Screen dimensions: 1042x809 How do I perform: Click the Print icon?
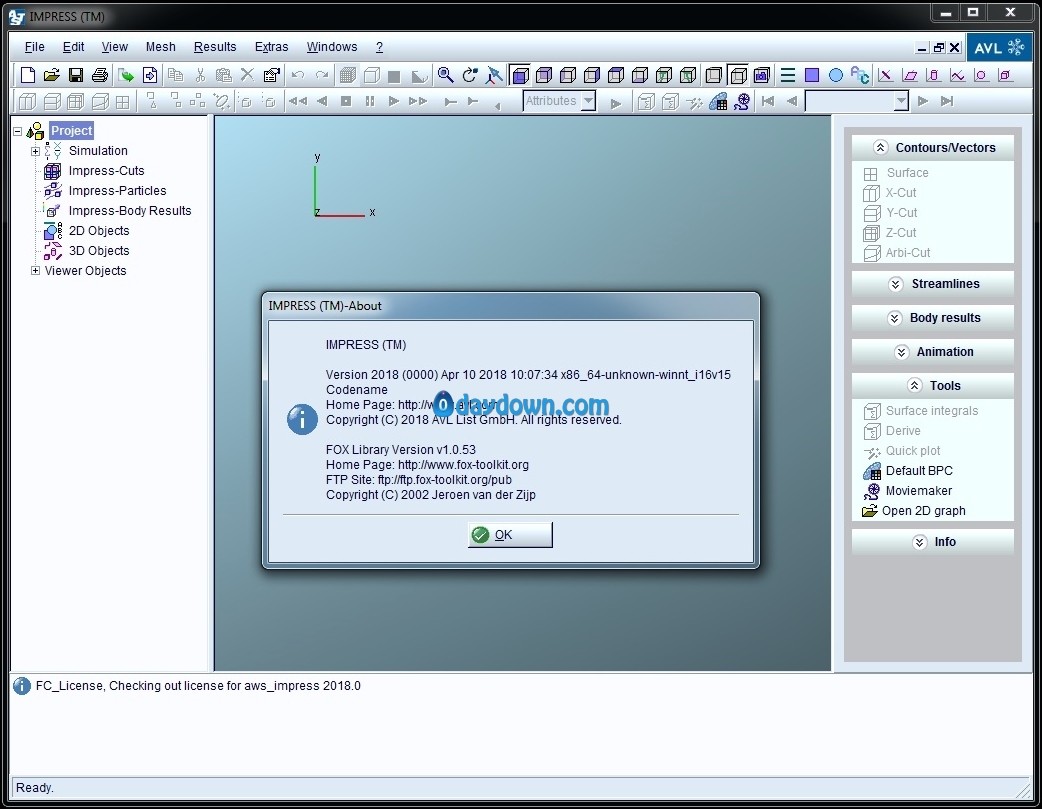(x=100, y=75)
